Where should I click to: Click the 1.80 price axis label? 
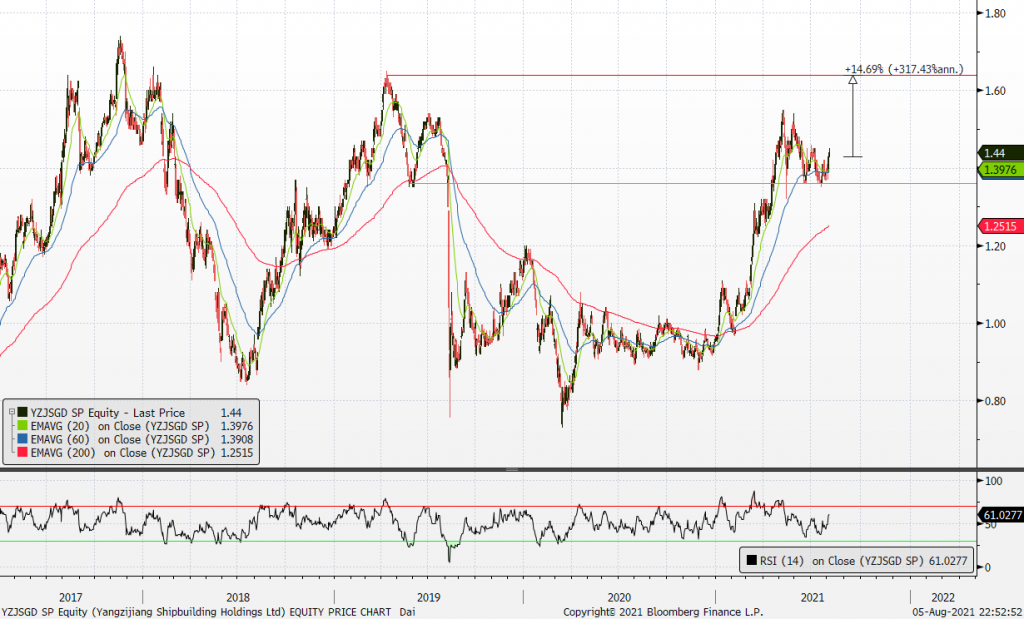coord(995,13)
